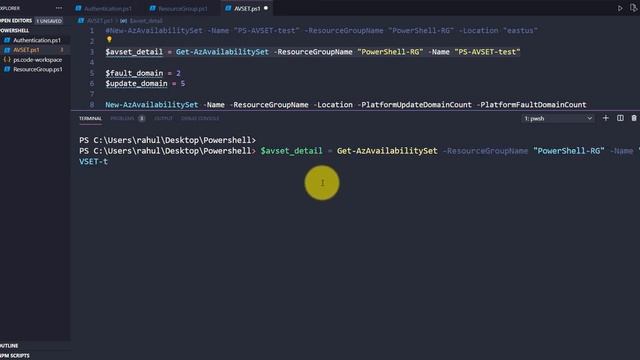
Task: Expand the OUTLINE section
Action: (9, 346)
